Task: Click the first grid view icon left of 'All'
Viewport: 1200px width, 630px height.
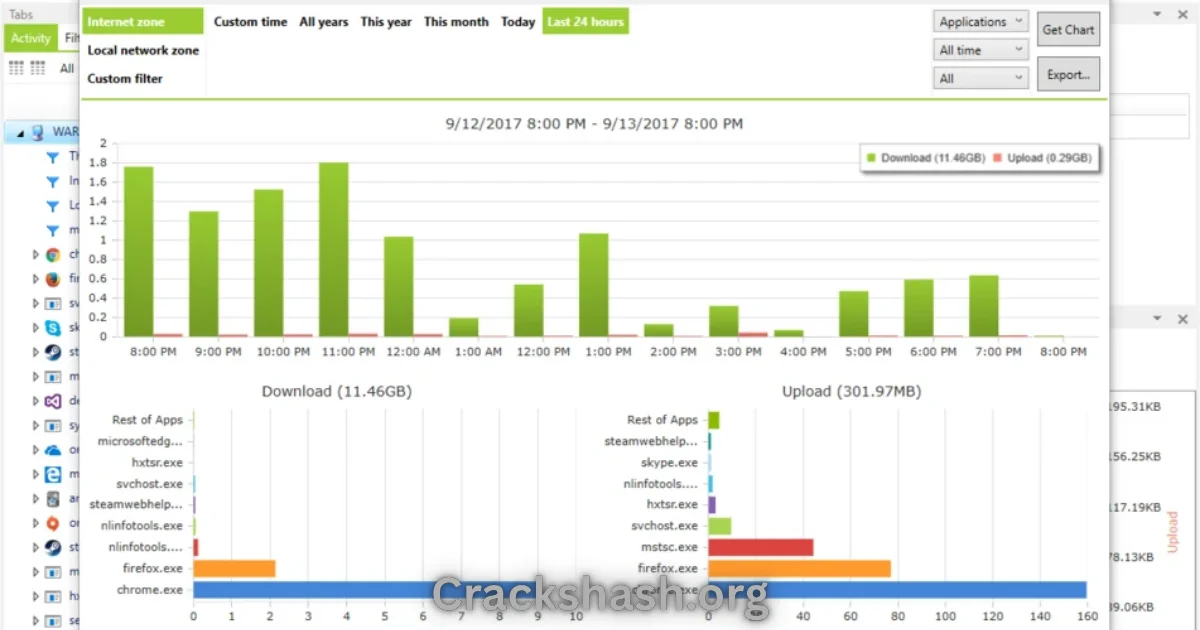Action: [x=16, y=68]
